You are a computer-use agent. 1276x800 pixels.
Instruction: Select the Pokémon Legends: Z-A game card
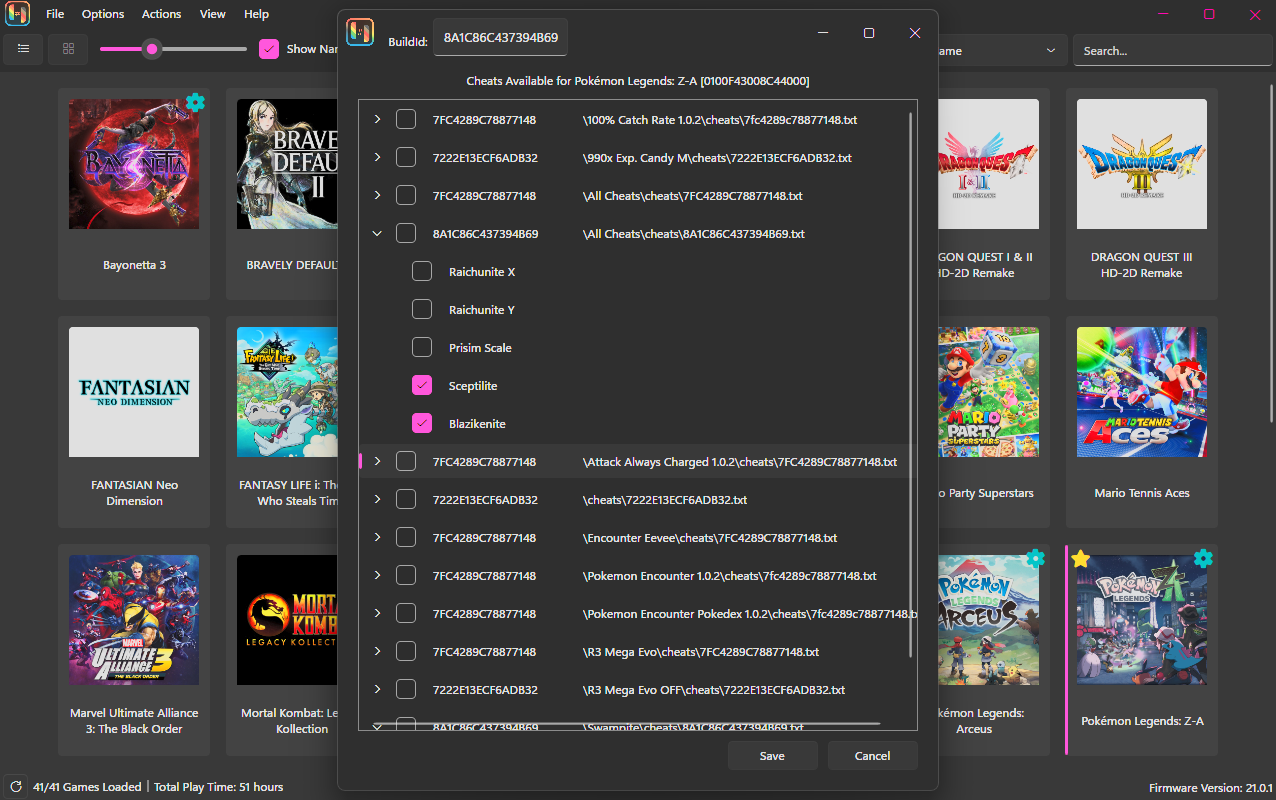[x=1142, y=650]
